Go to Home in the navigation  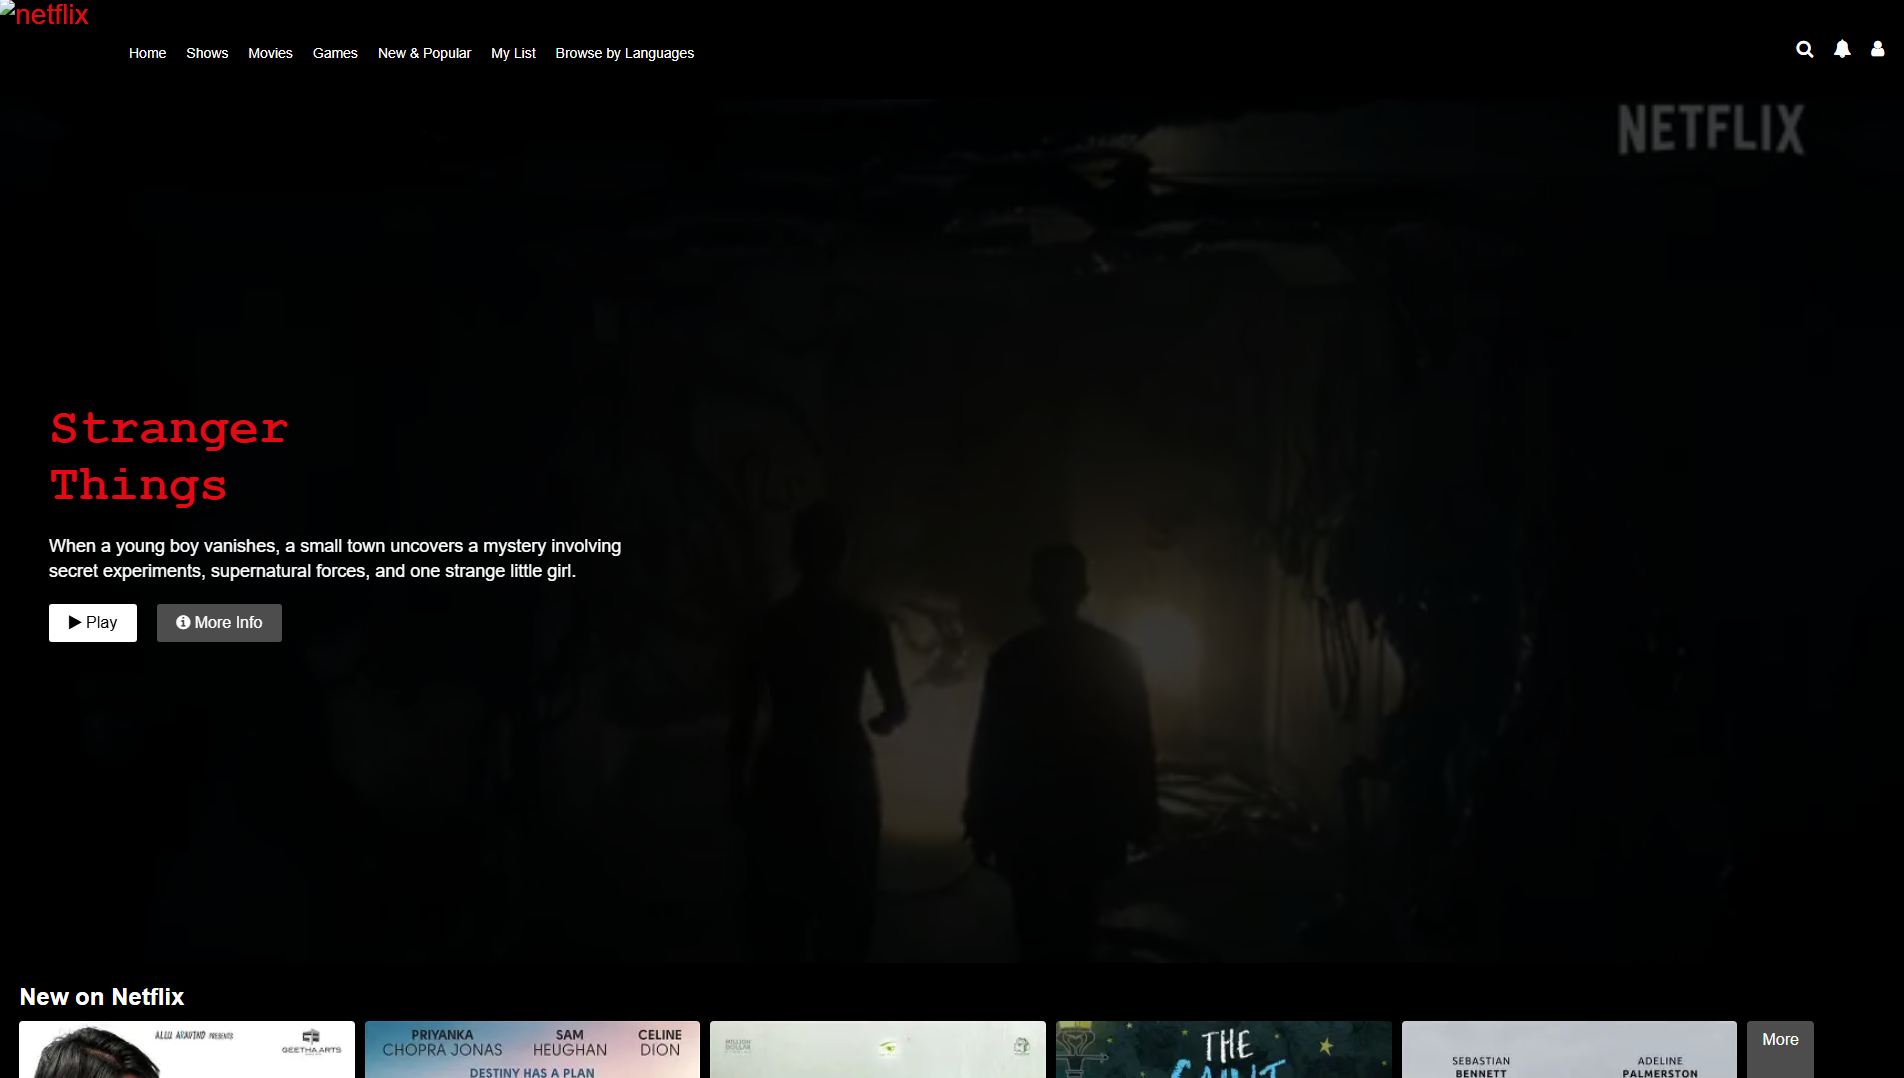(147, 53)
